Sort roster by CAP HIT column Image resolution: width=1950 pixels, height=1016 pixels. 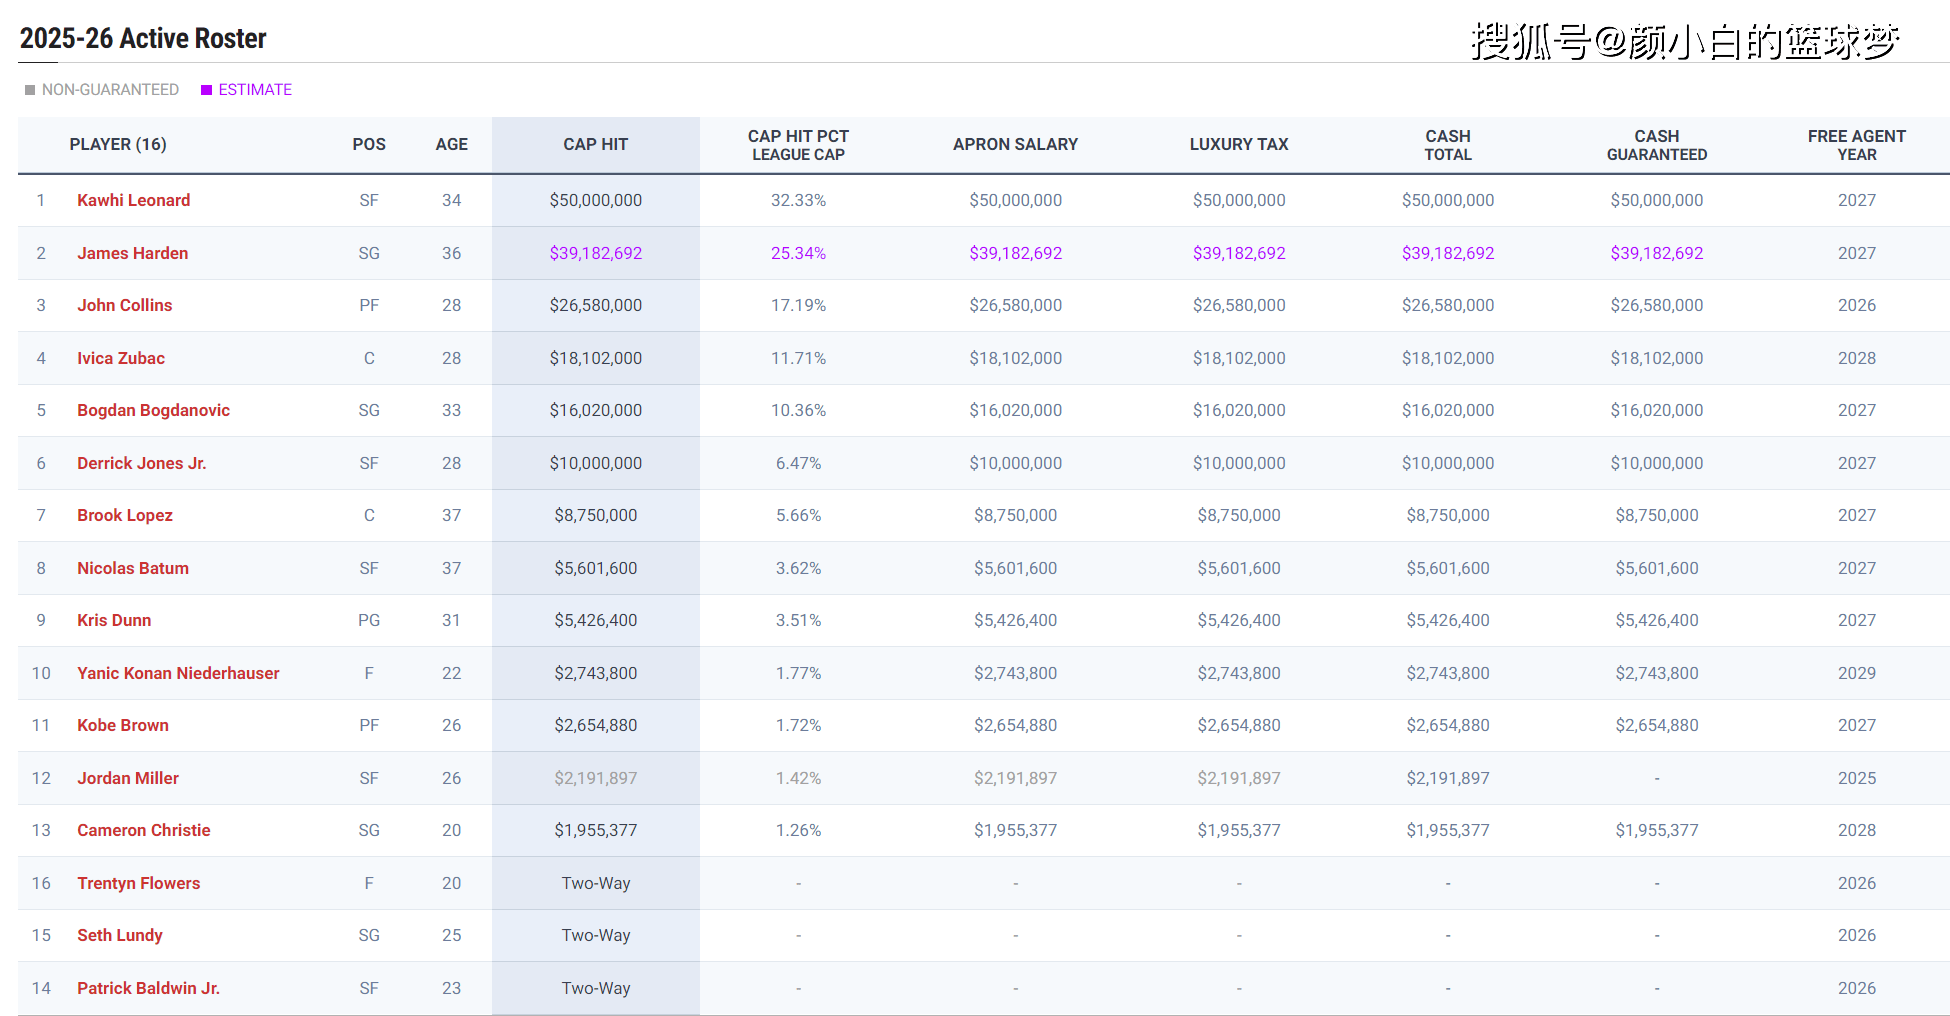[x=595, y=144]
